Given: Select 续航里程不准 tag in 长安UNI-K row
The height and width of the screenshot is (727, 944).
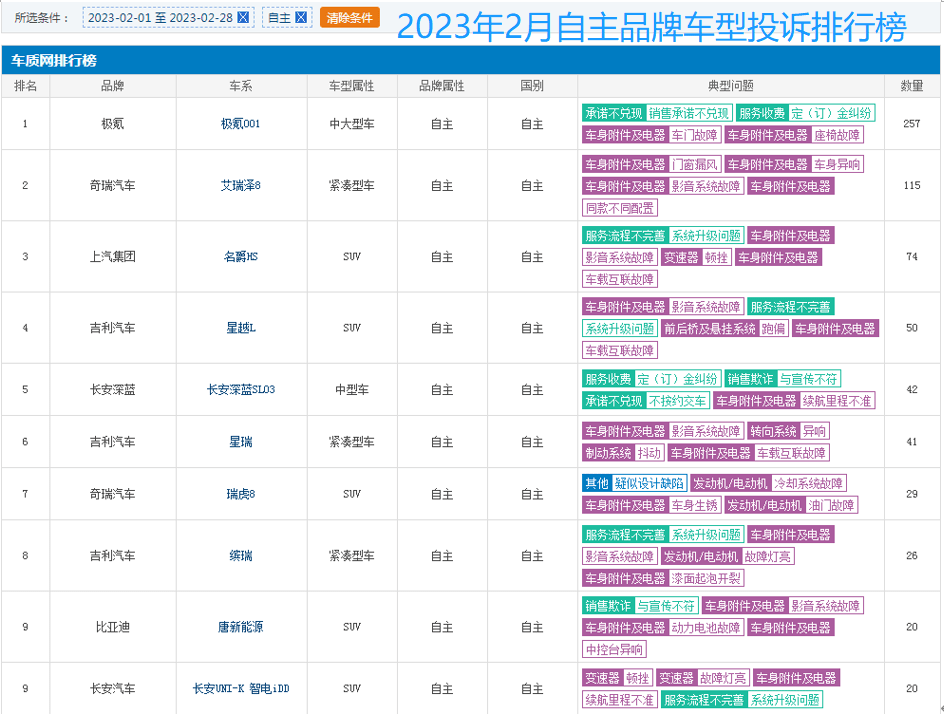Looking at the screenshot, I should coord(620,700).
